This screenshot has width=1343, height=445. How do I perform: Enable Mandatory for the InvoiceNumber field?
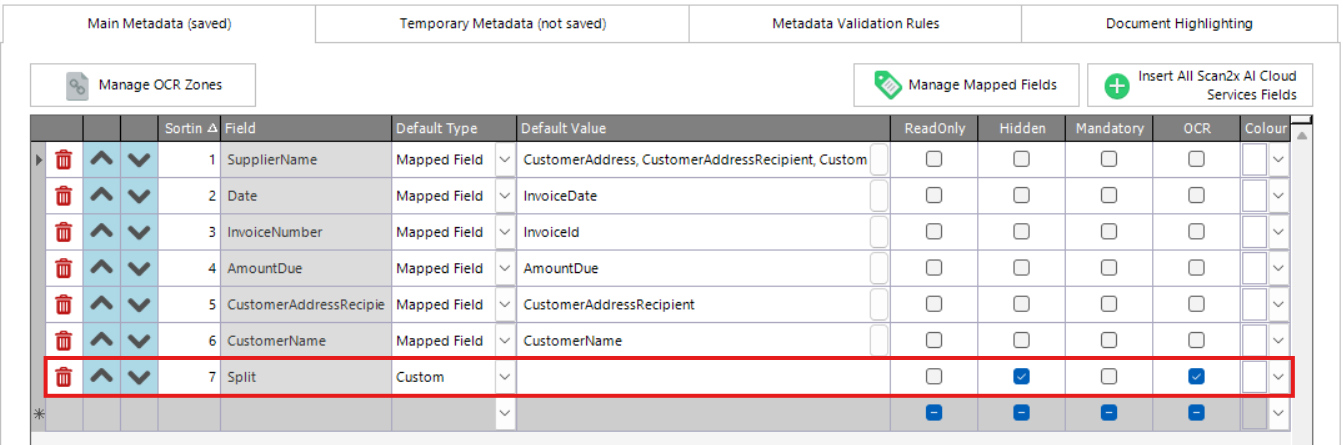tap(1109, 232)
